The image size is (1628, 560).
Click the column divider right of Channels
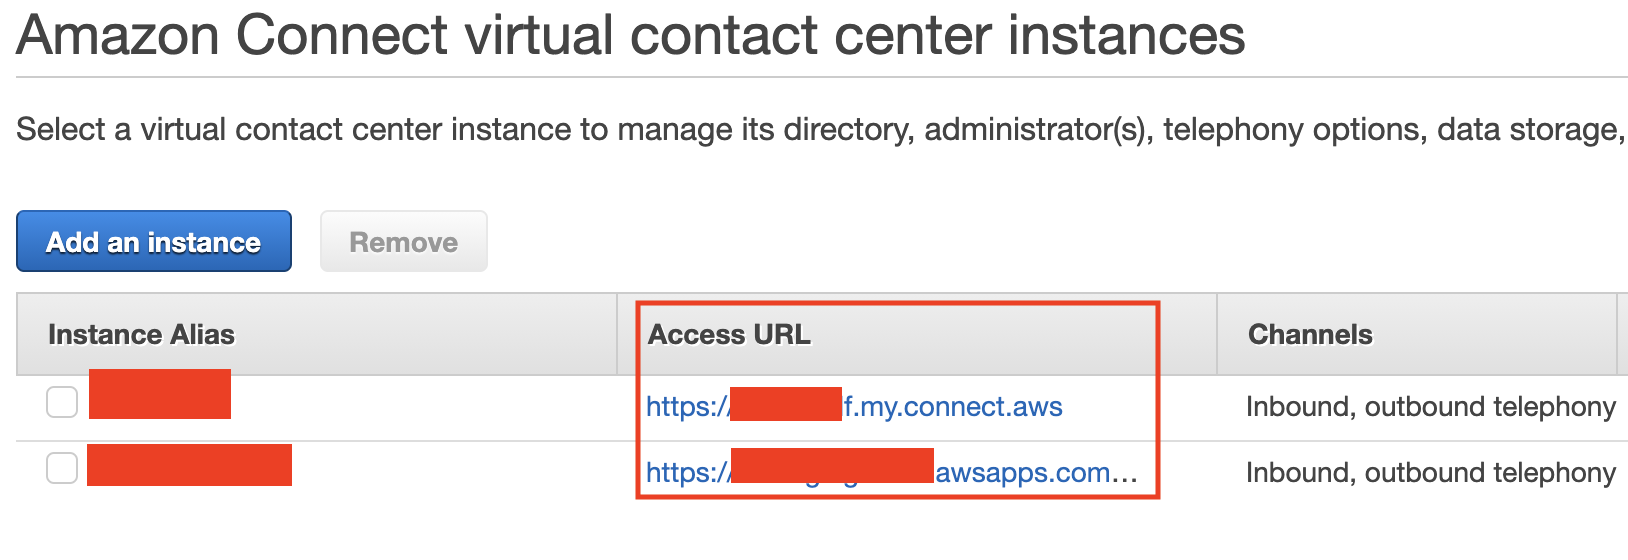click(x=1617, y=334)
